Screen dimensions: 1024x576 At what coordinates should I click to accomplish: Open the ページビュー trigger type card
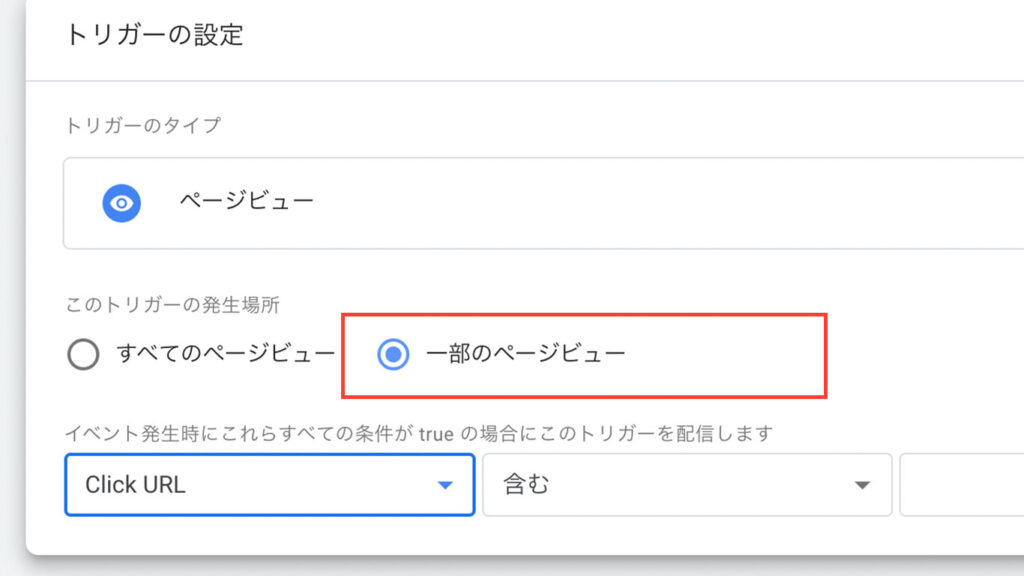pos(543,203)
